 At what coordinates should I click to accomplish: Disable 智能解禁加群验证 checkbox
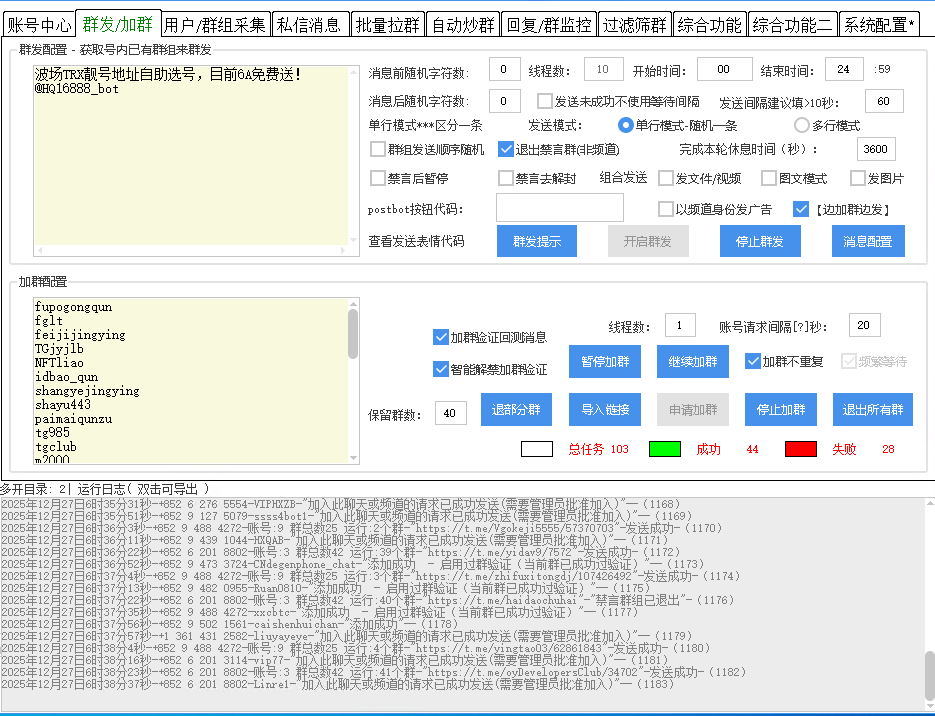(x=441, y=369)
